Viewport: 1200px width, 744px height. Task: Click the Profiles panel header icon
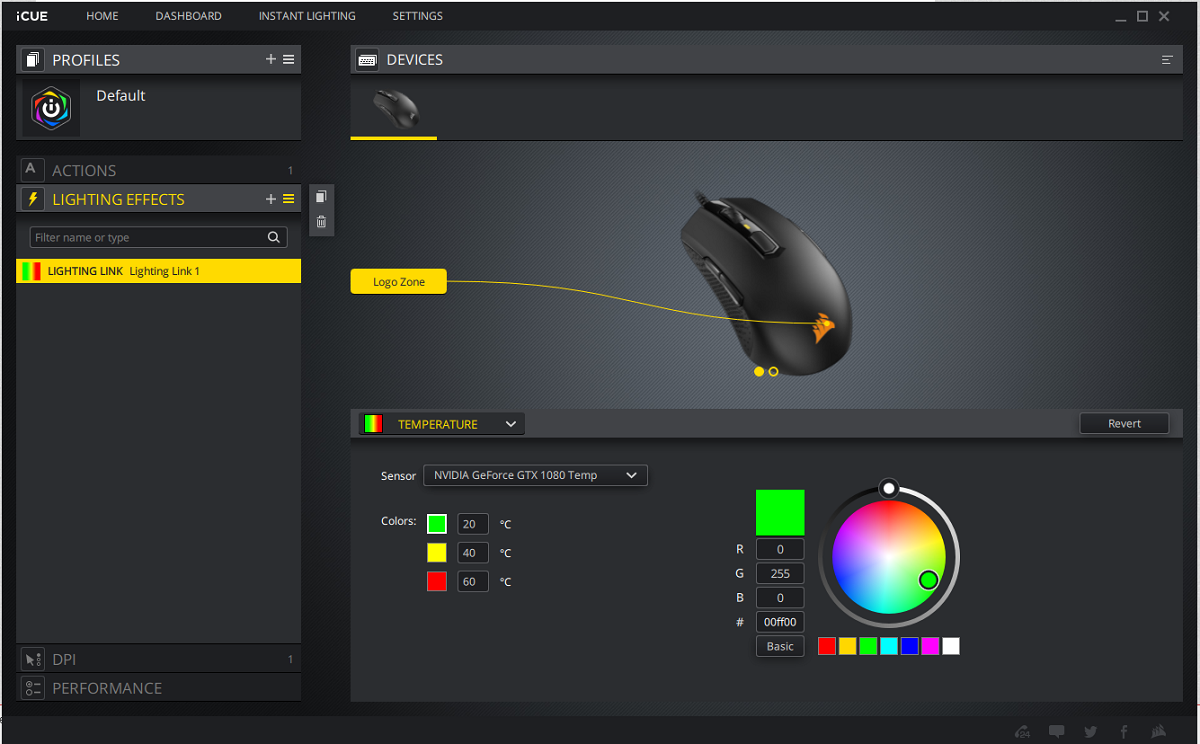33,59
